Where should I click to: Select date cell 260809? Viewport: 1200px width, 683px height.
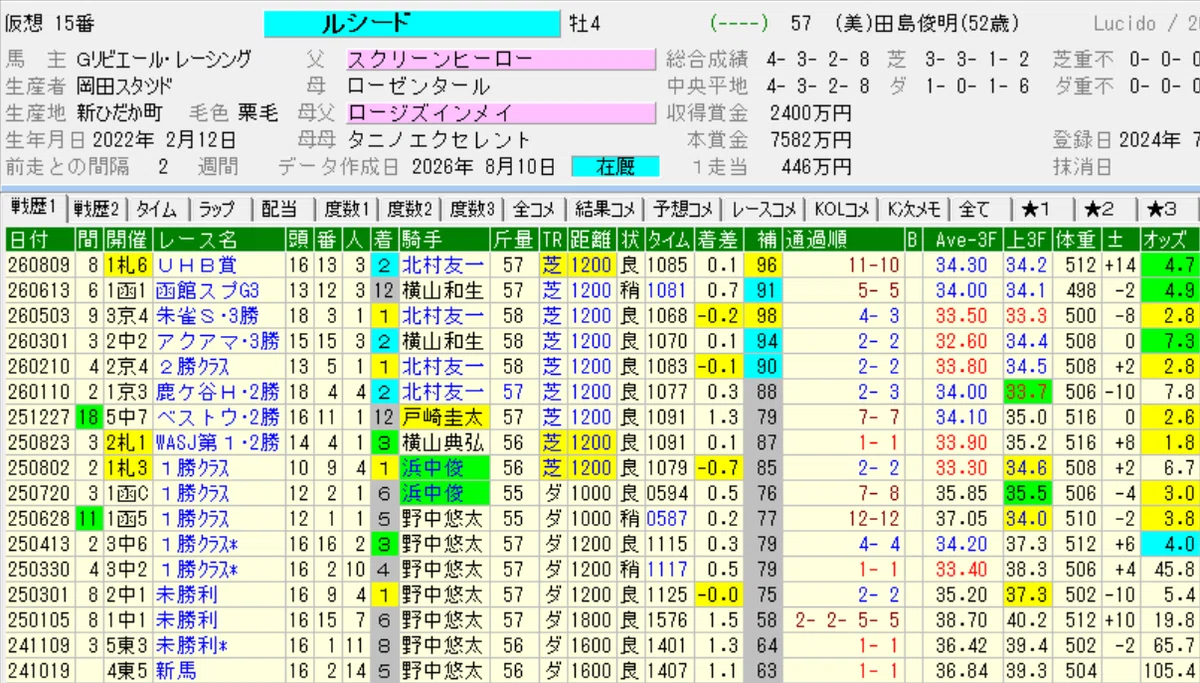(x=40, y=265)
